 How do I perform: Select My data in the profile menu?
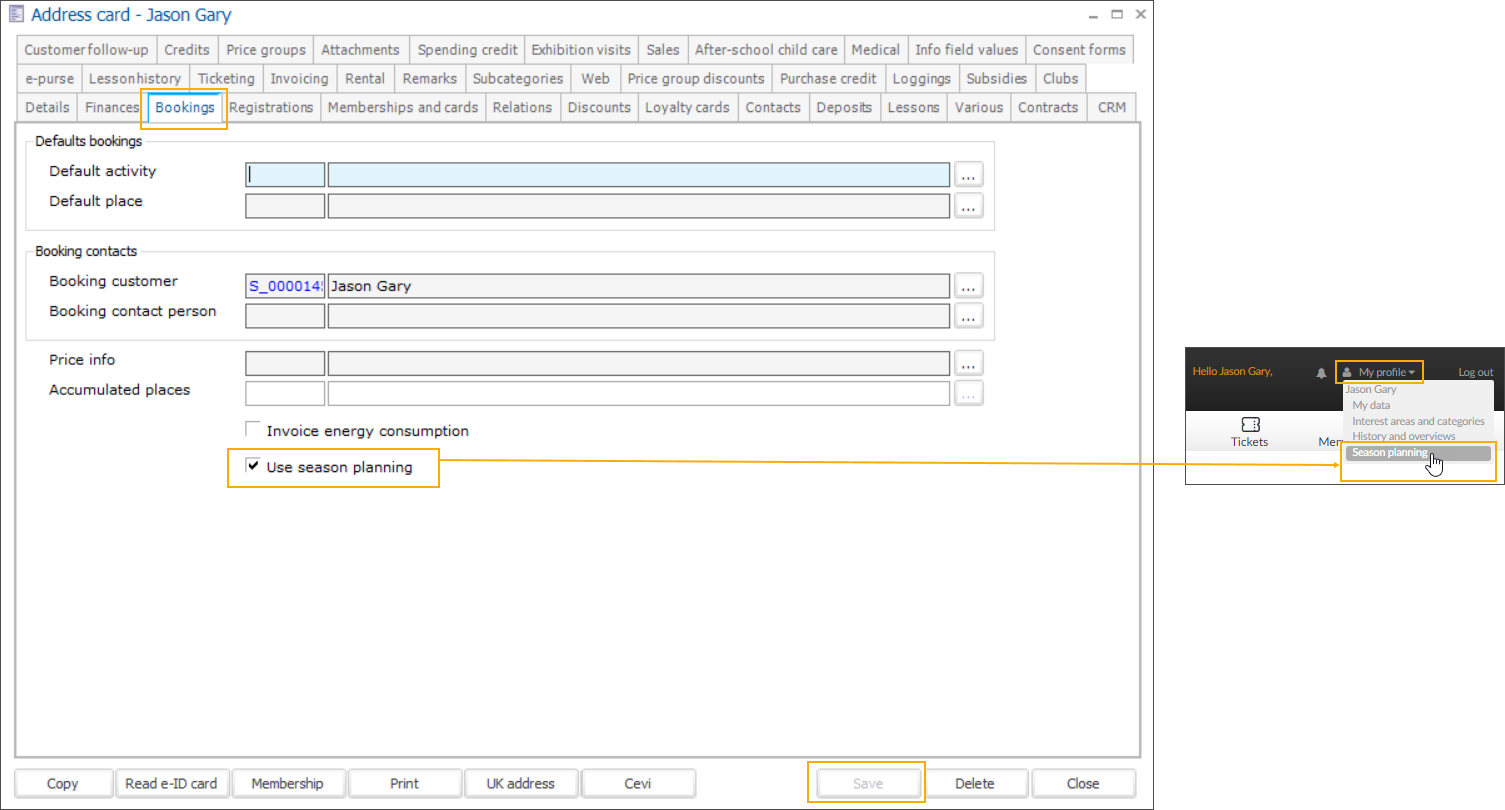(1369, 405)
